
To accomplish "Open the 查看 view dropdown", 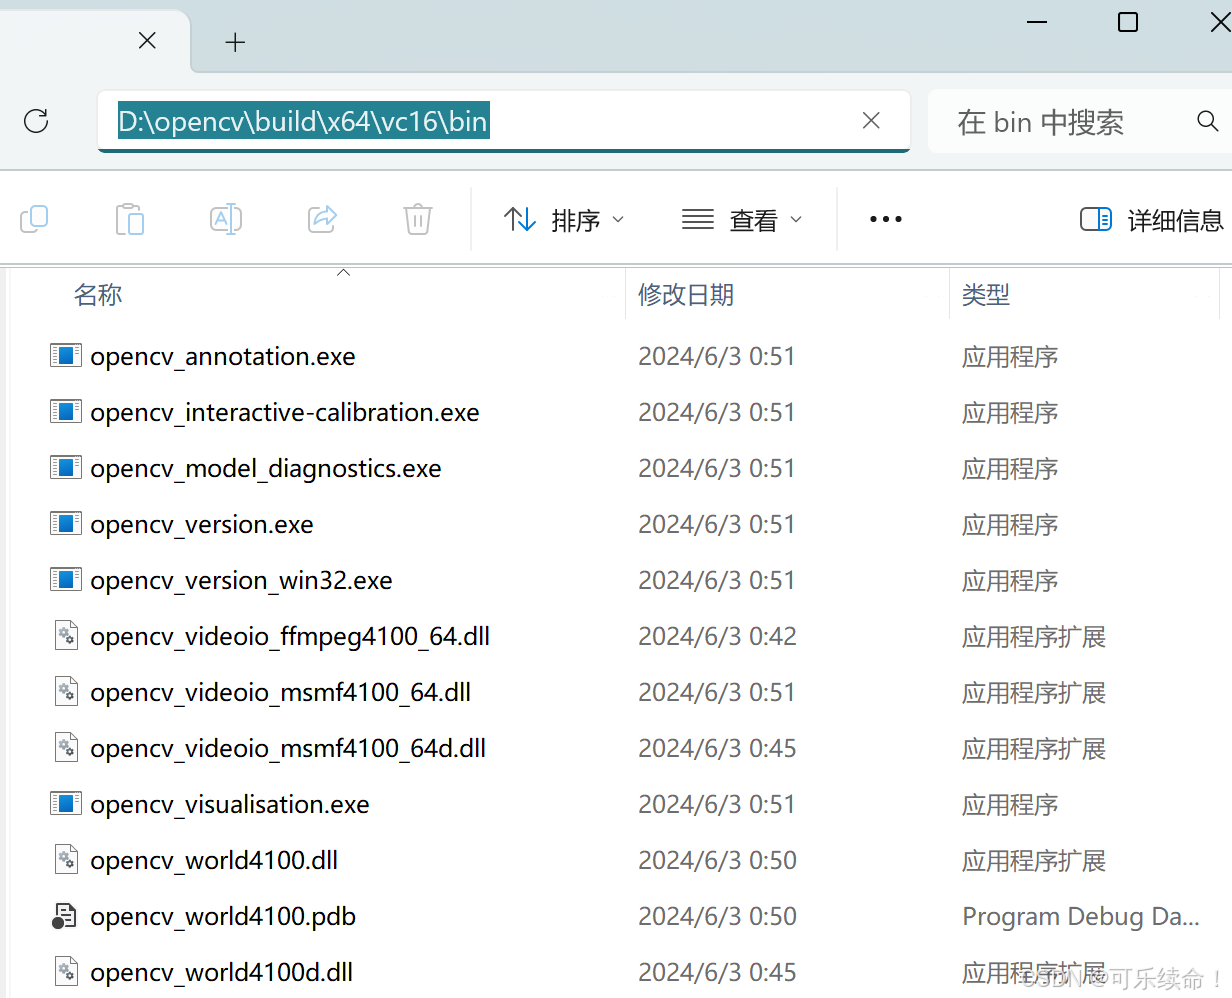I will [x=742, y=220].
